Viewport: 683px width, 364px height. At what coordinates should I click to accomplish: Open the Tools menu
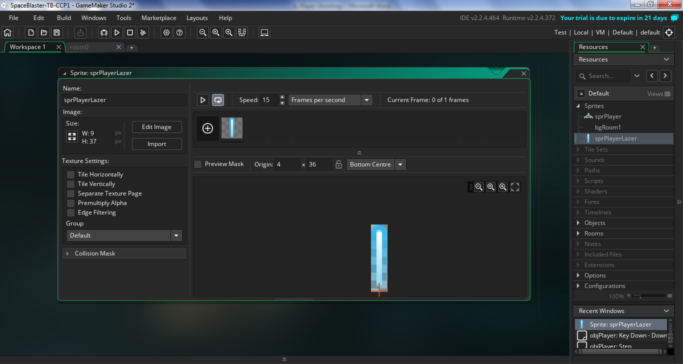124,18
